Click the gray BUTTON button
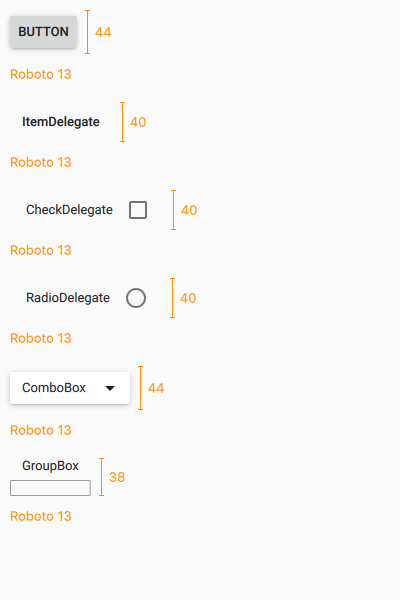Image resolution: width=400 pixels, height=600 pixels. pos(43,32)
